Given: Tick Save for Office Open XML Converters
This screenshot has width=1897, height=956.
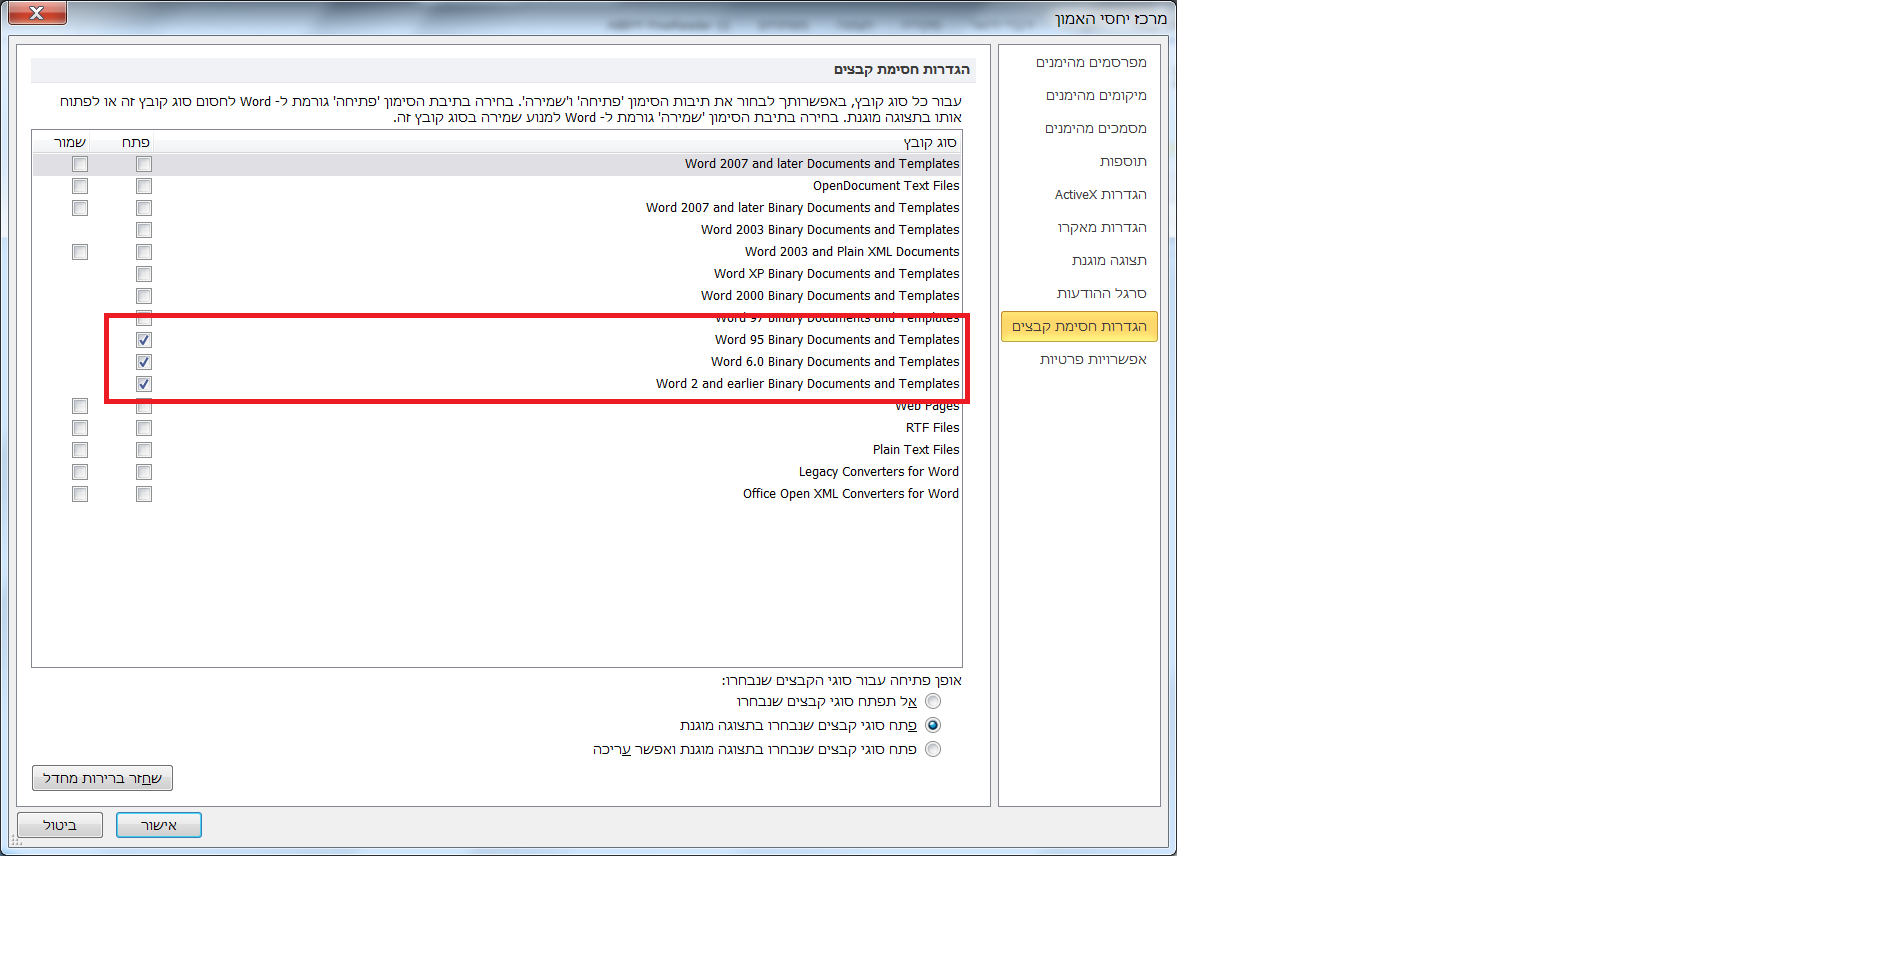Looking at the screenshot, I should (80, 494).
